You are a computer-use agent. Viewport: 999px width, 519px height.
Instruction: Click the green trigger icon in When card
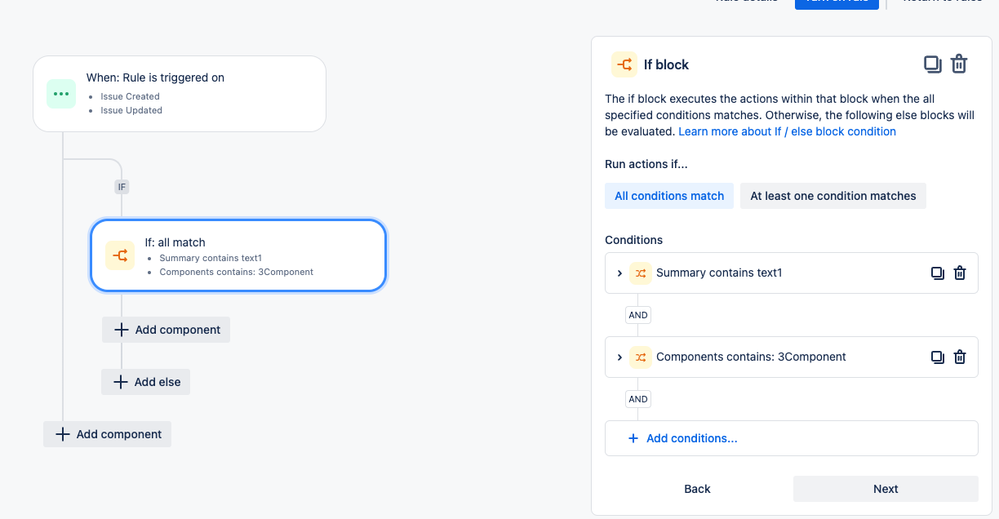click(61, 94)
